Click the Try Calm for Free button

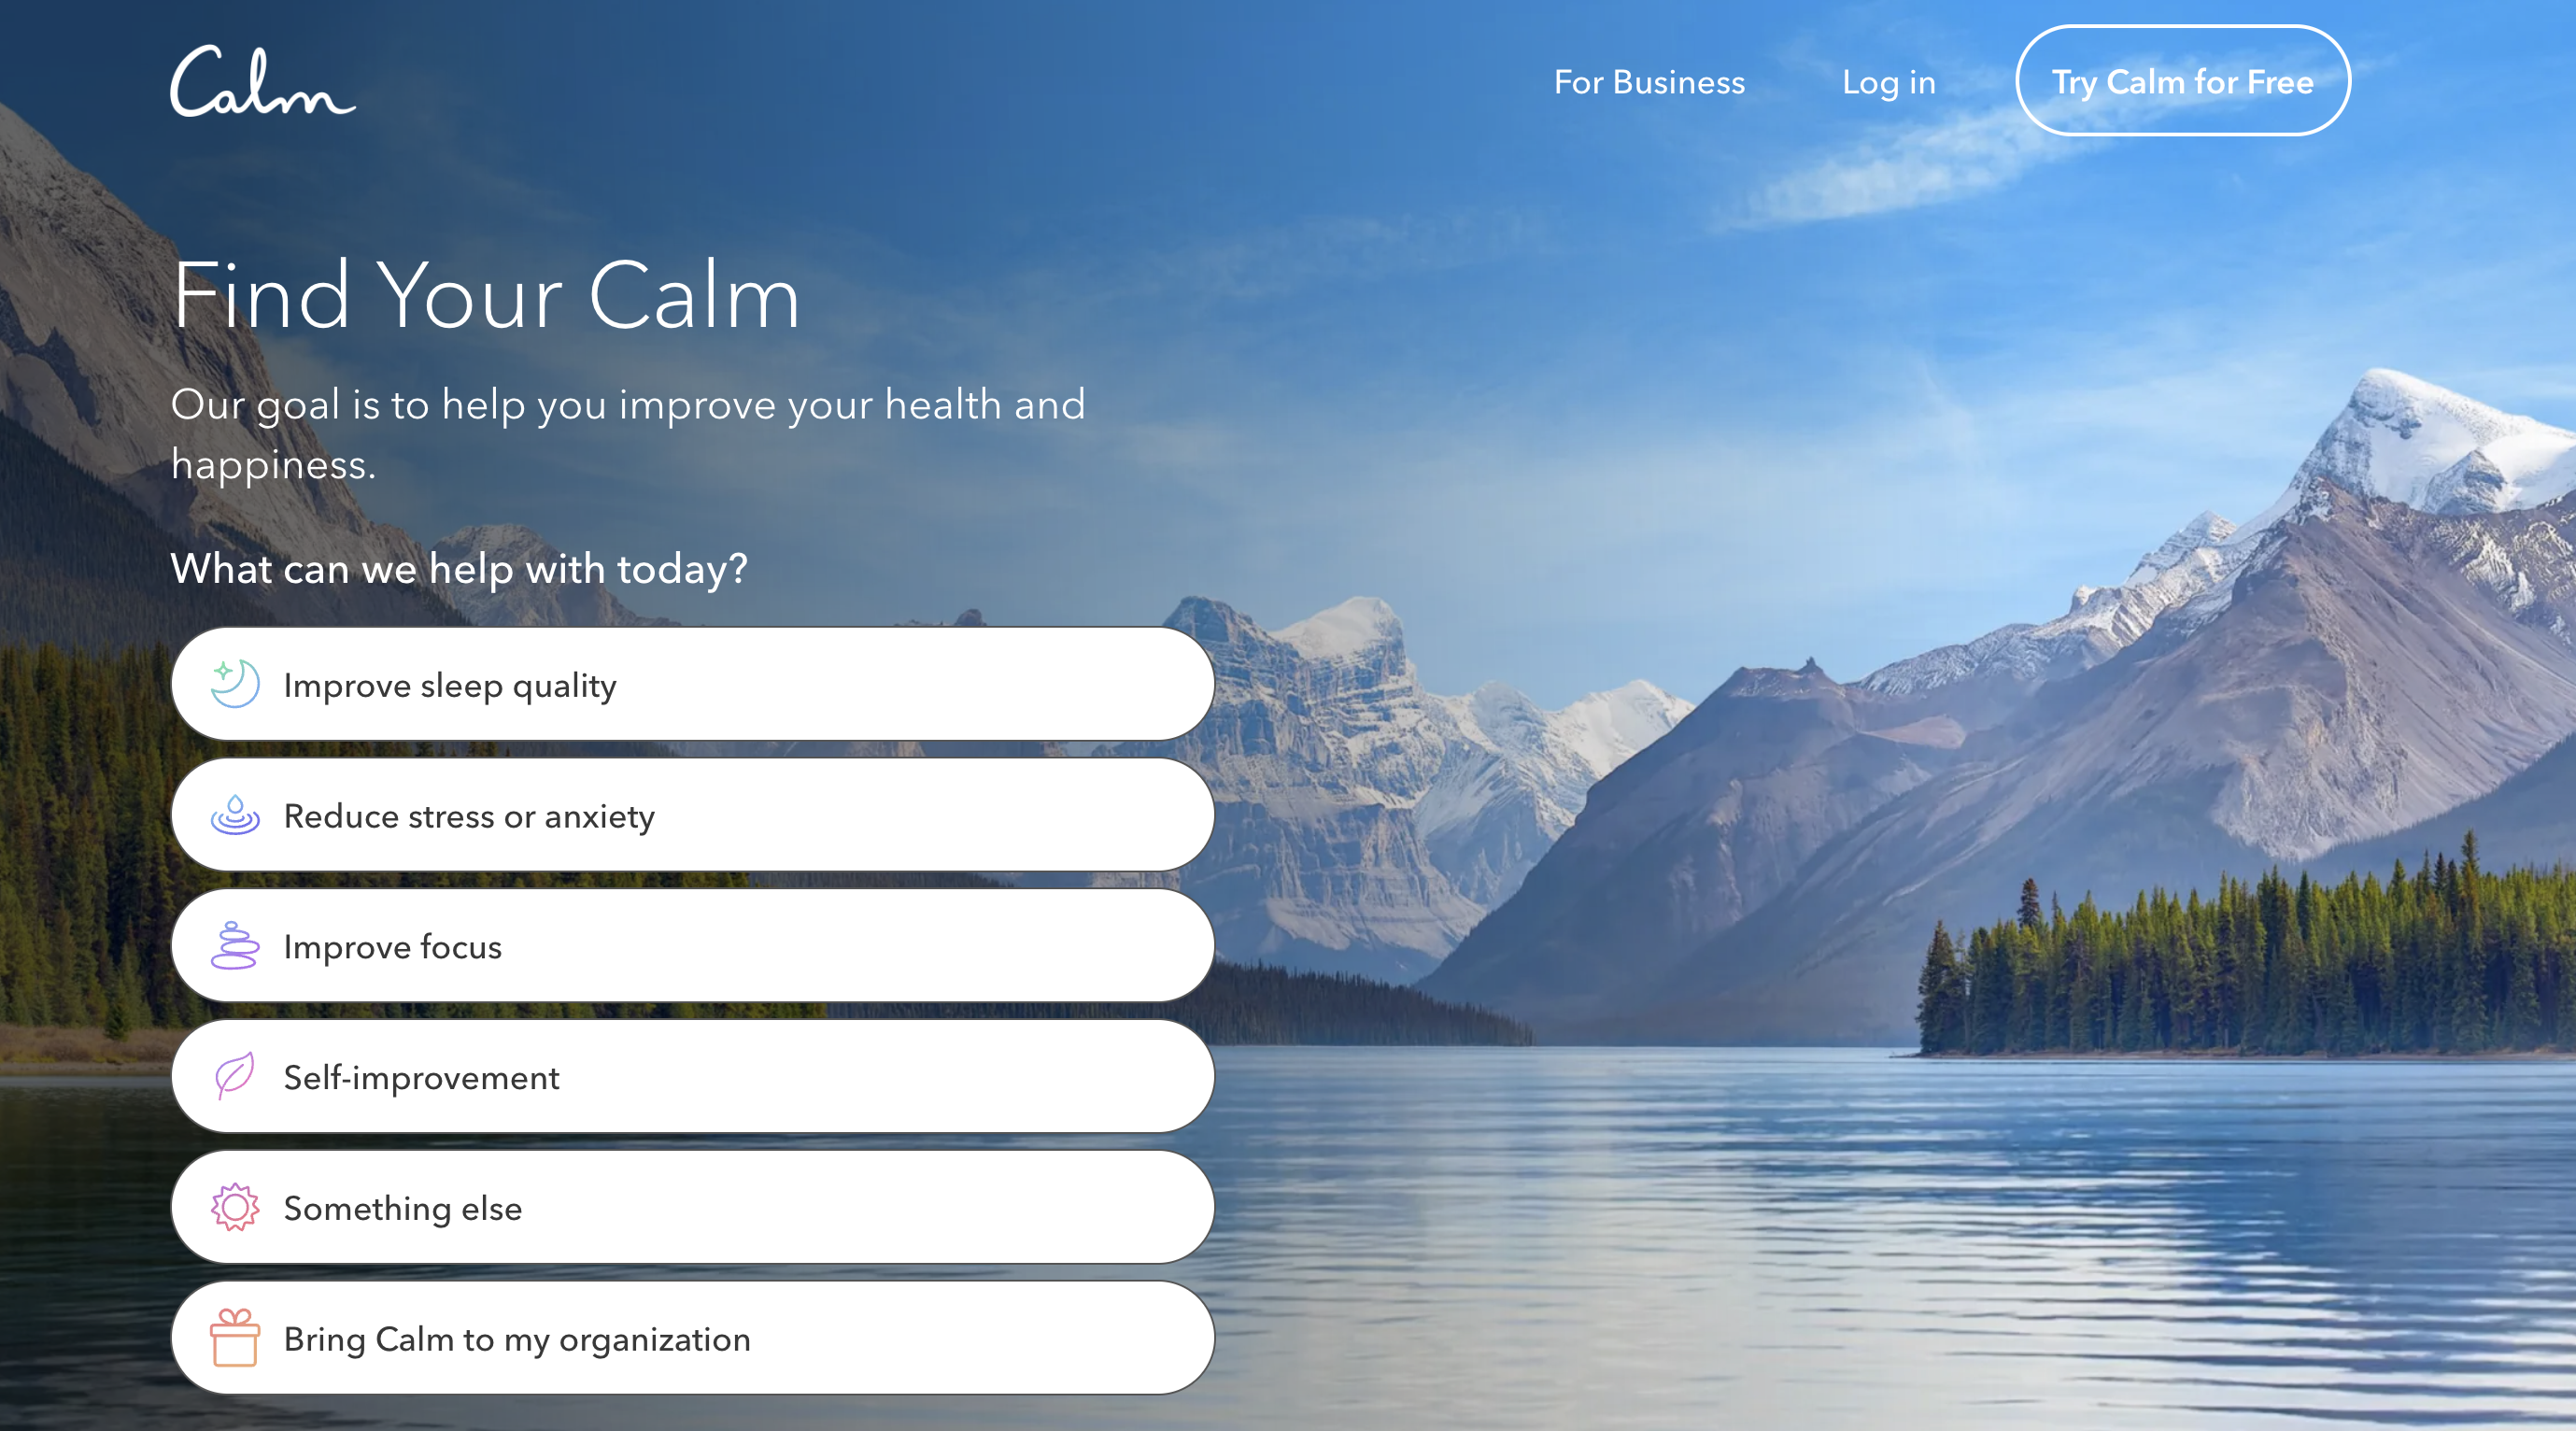2183,83
